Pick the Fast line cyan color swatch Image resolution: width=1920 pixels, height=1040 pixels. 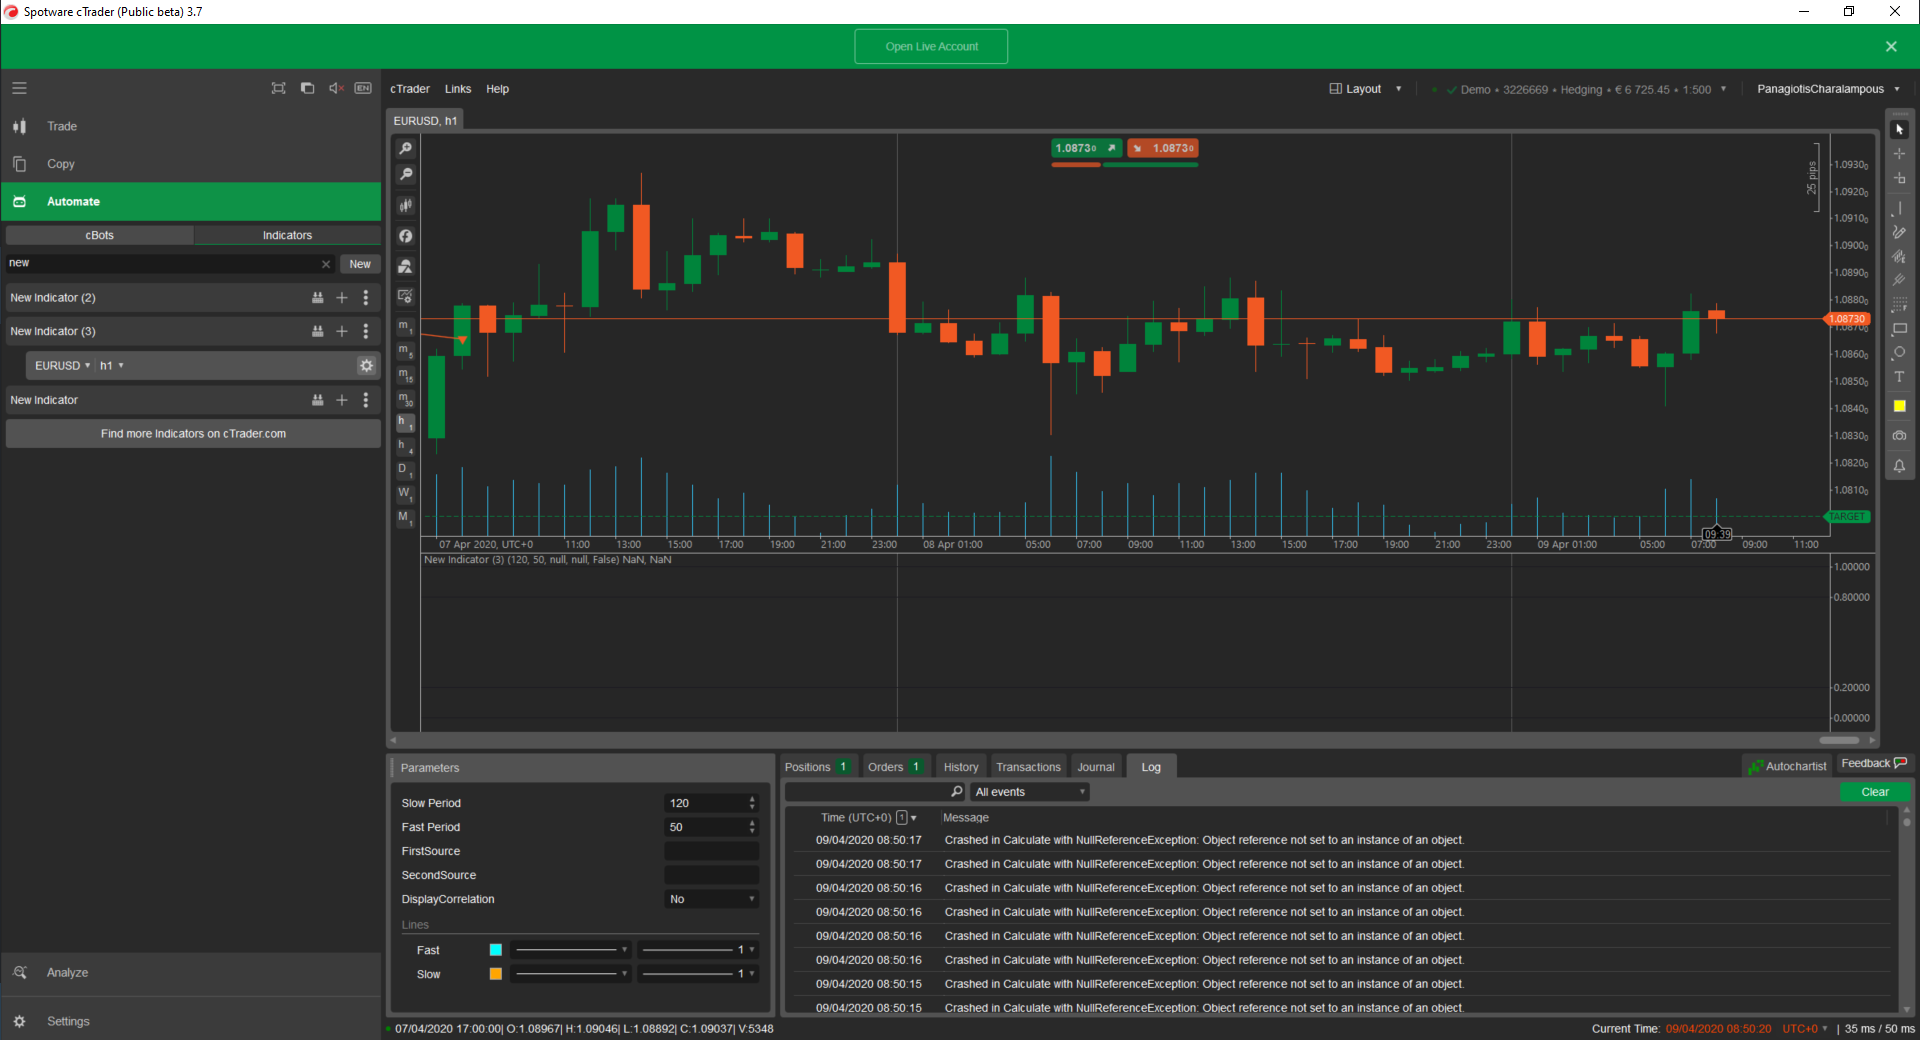[496, 950]
